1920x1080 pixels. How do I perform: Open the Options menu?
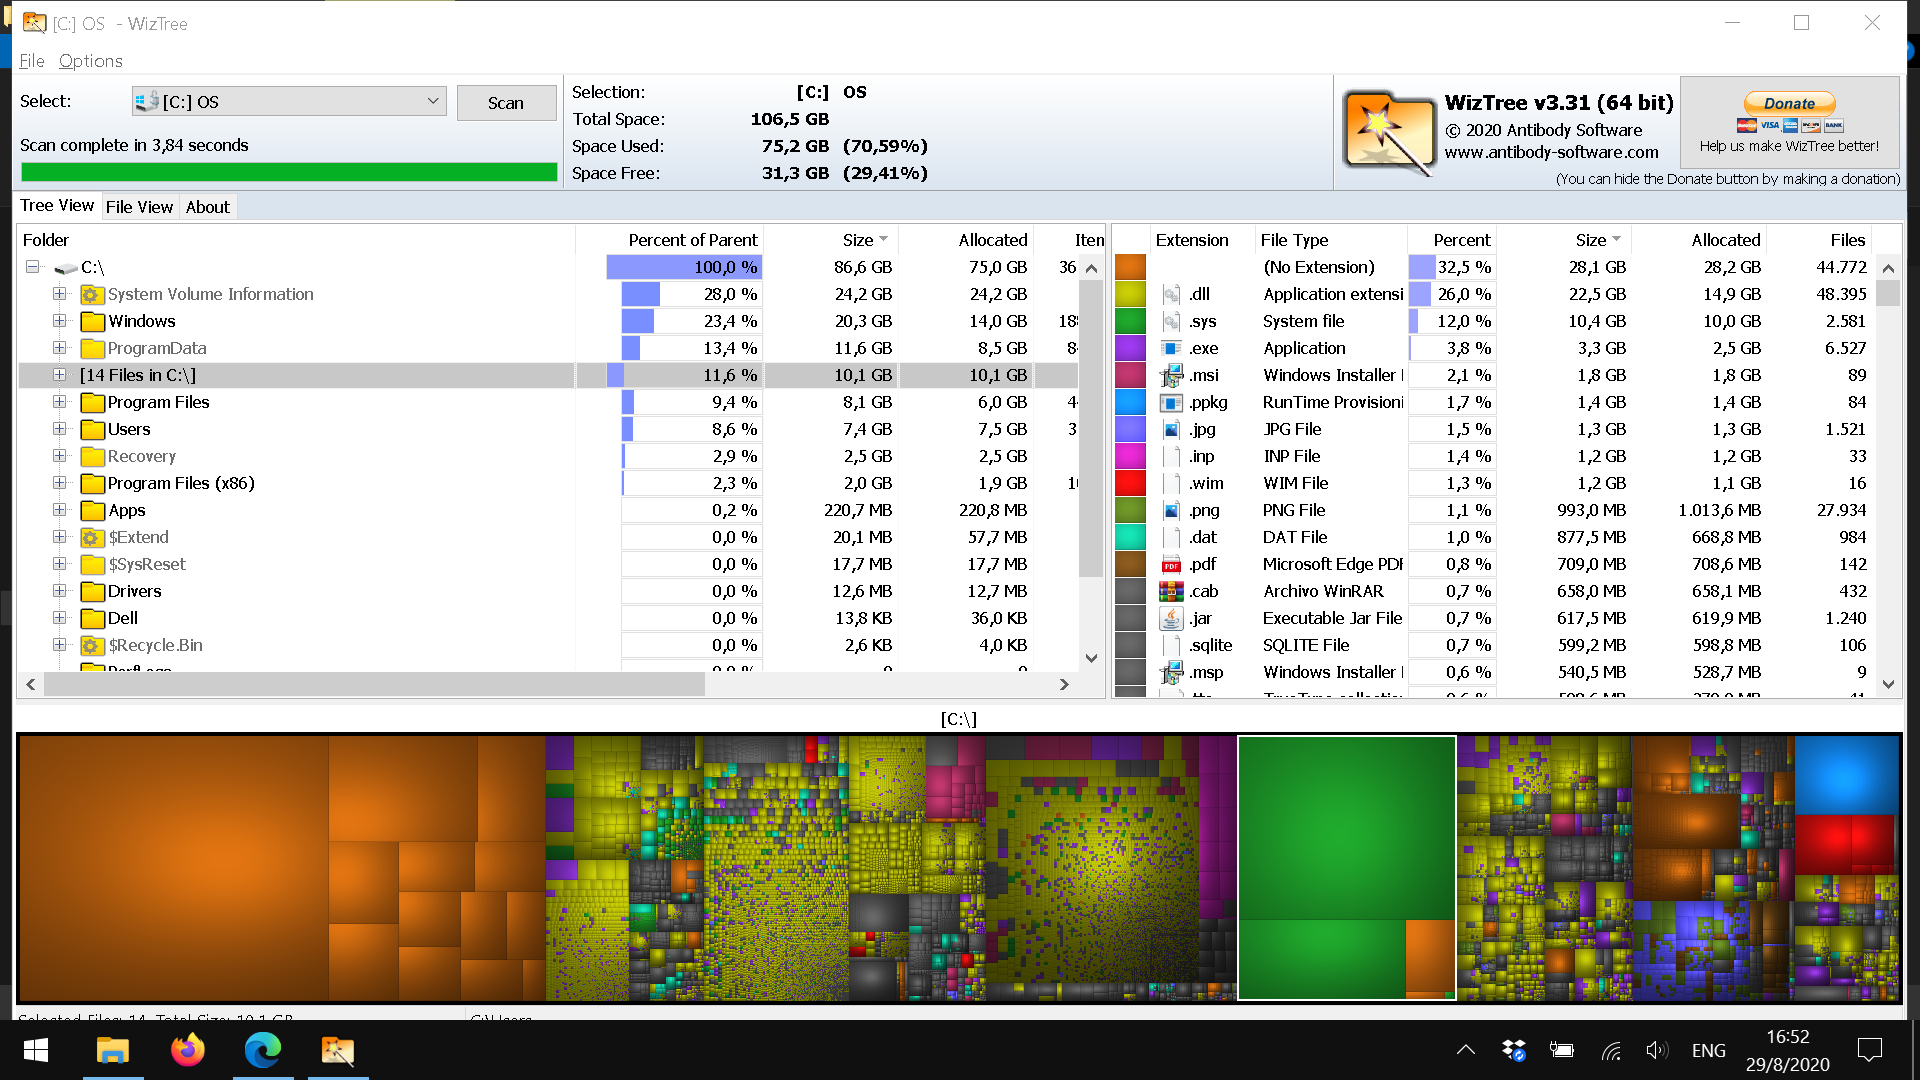tap(90, 61)
